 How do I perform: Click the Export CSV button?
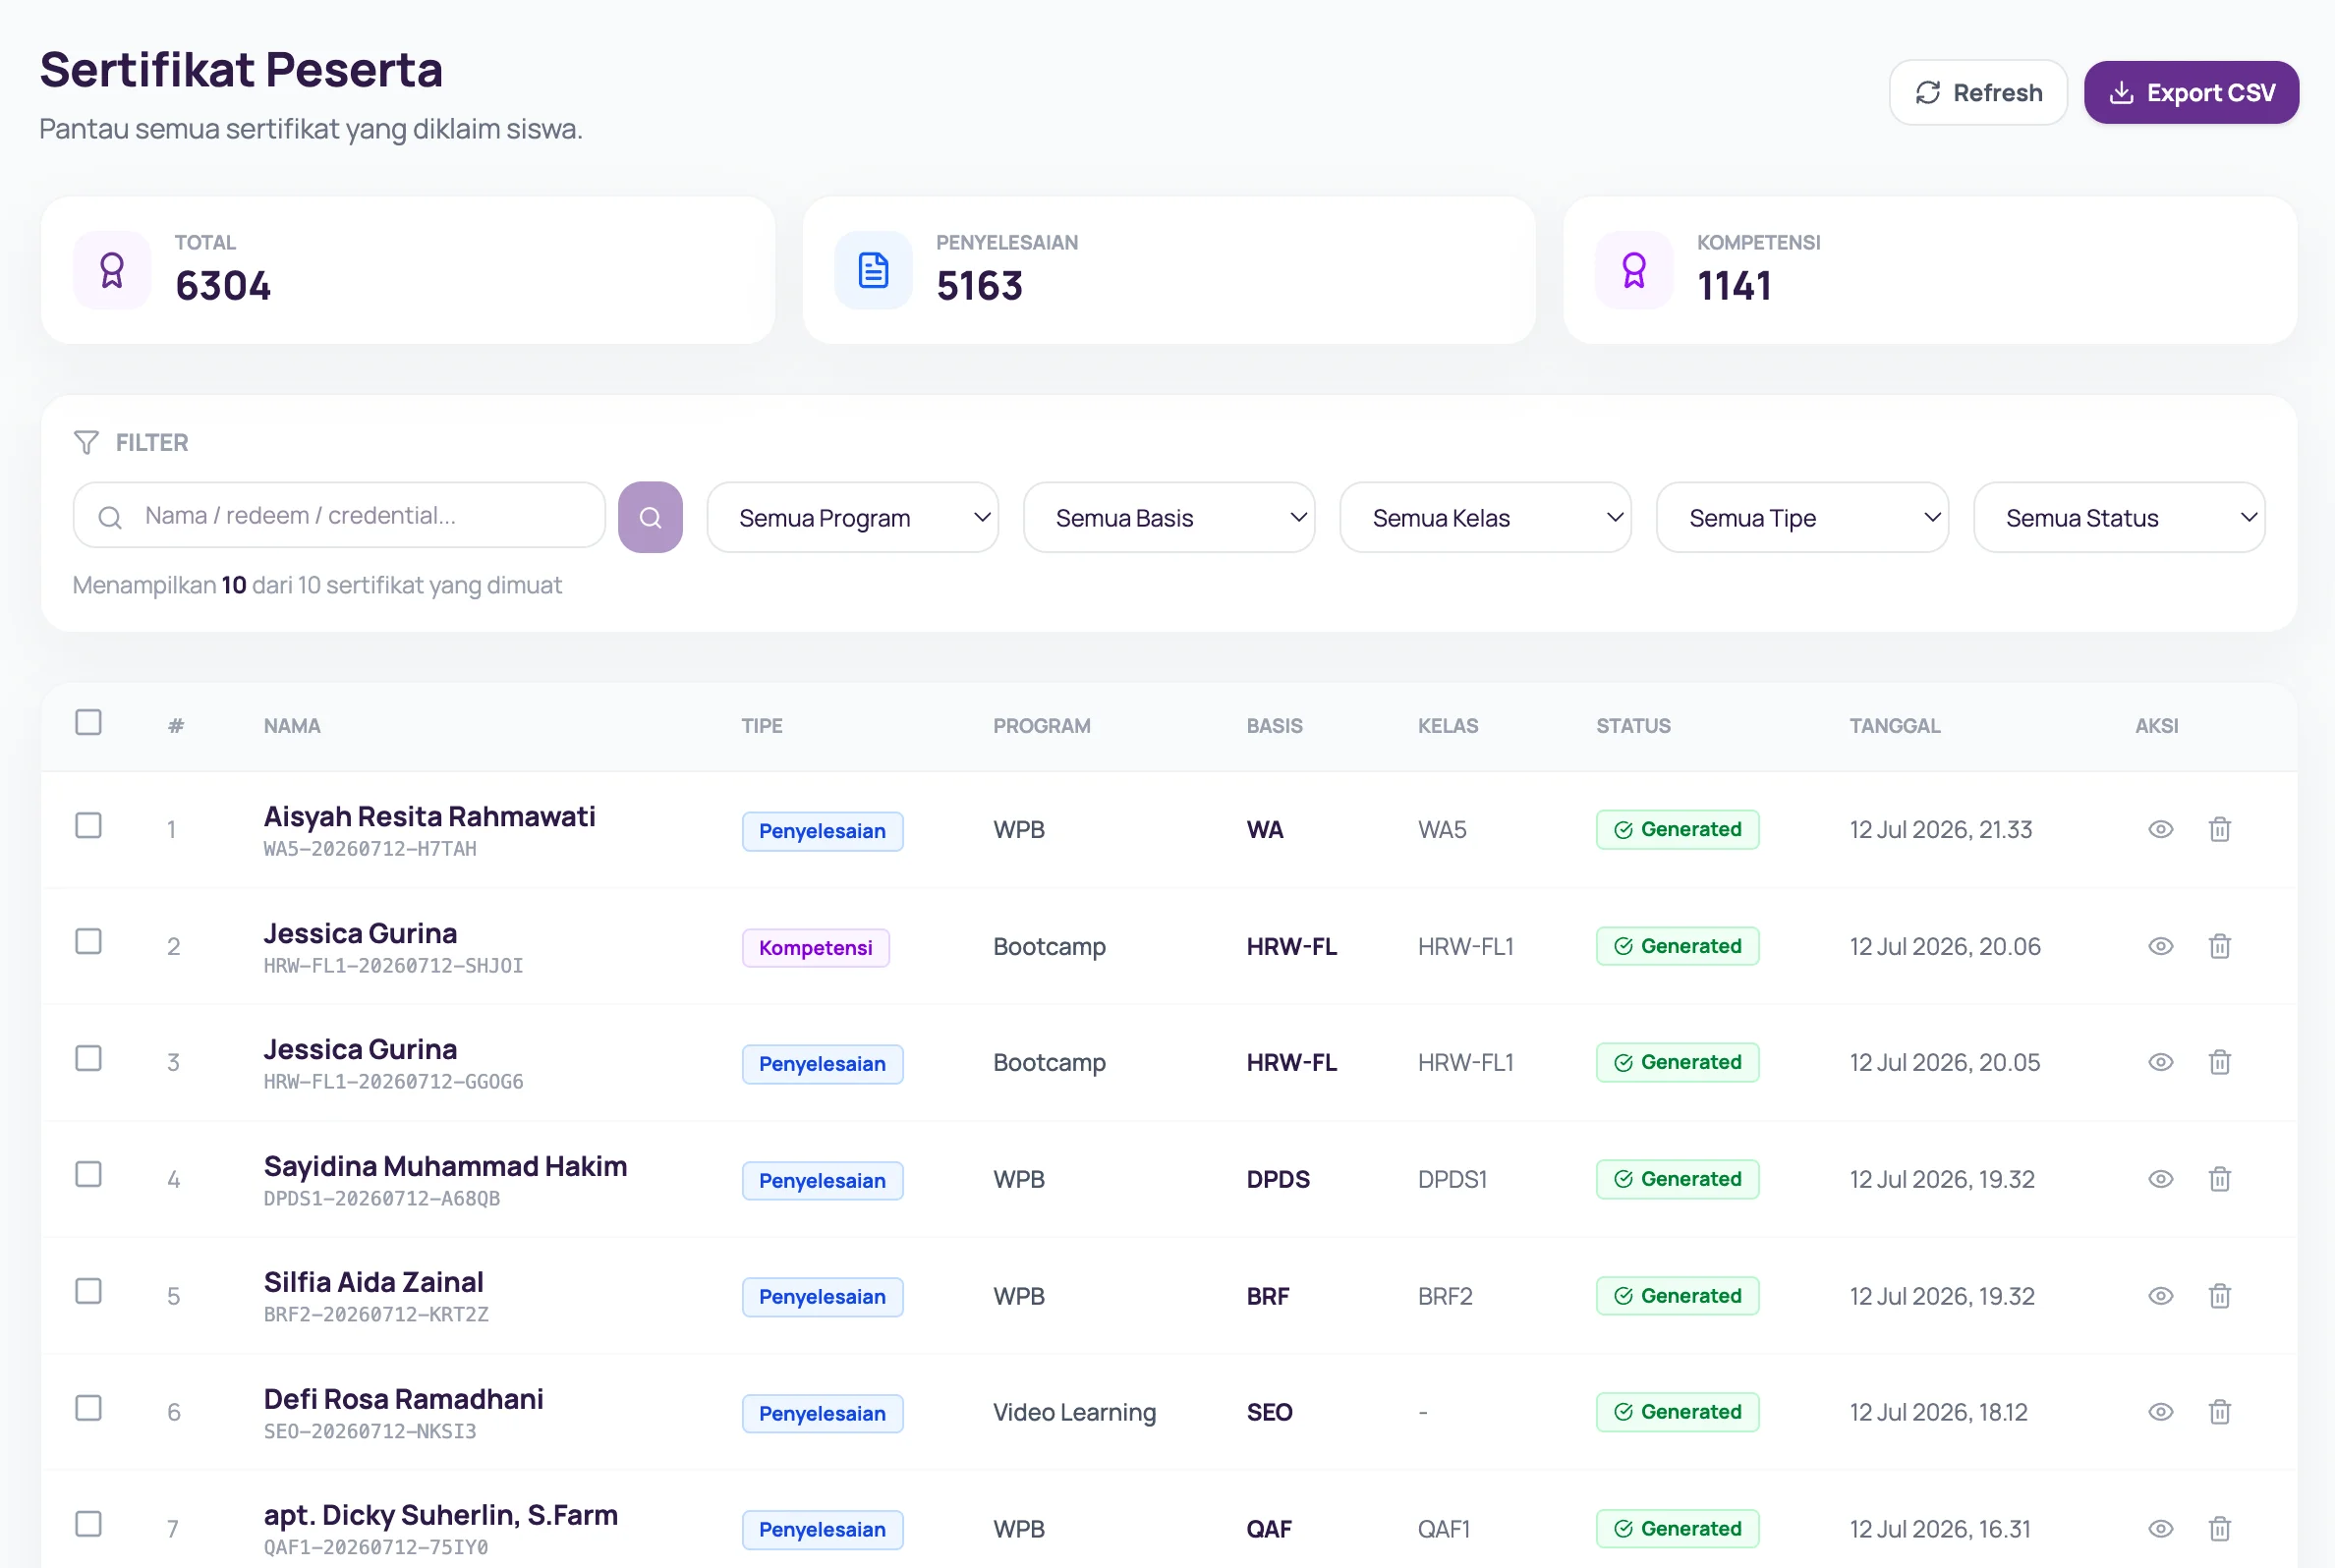click(2191, 92)
